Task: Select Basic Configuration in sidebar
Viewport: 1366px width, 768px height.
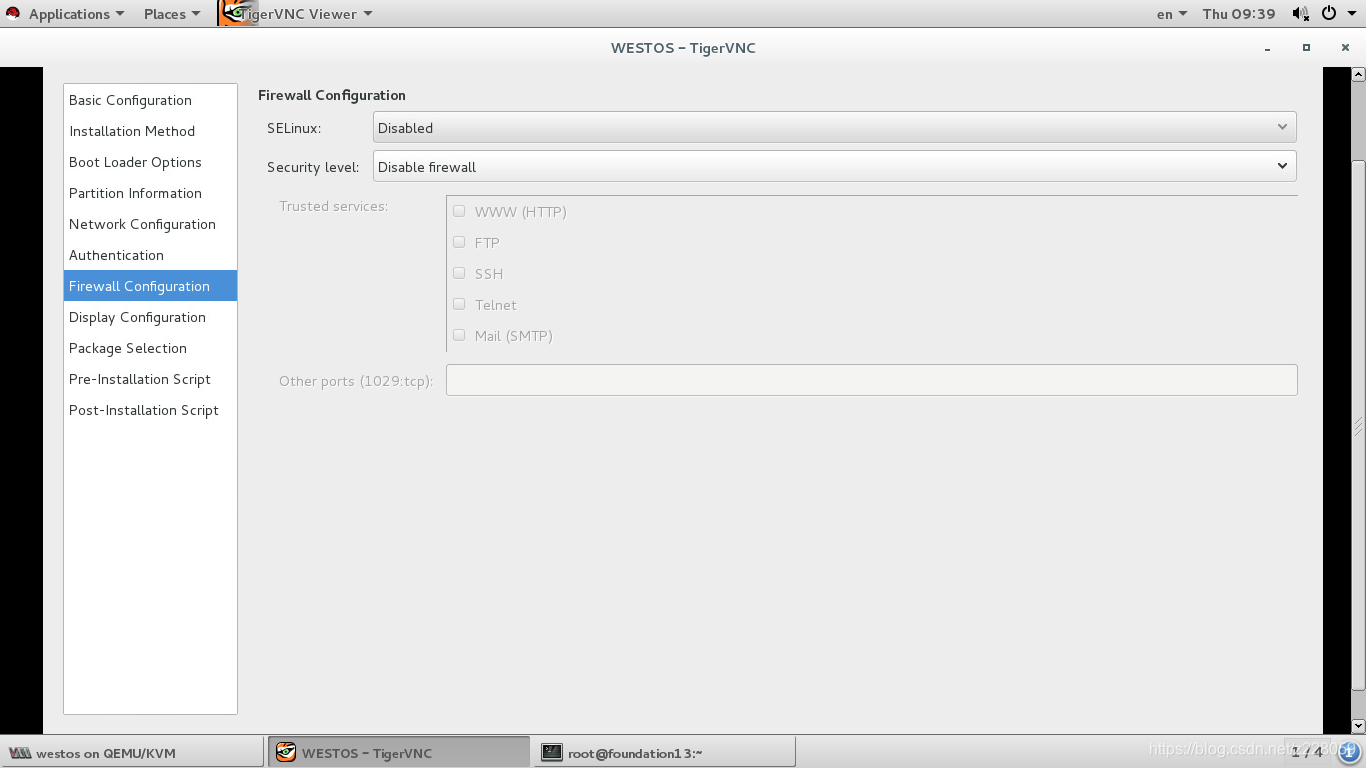Action: (150, 100)
